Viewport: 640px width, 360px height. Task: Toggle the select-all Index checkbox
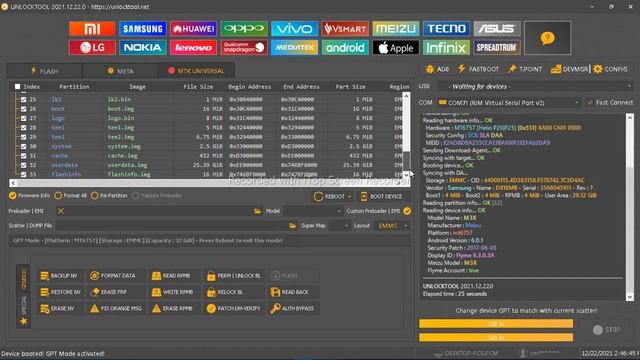pos(18,87)
